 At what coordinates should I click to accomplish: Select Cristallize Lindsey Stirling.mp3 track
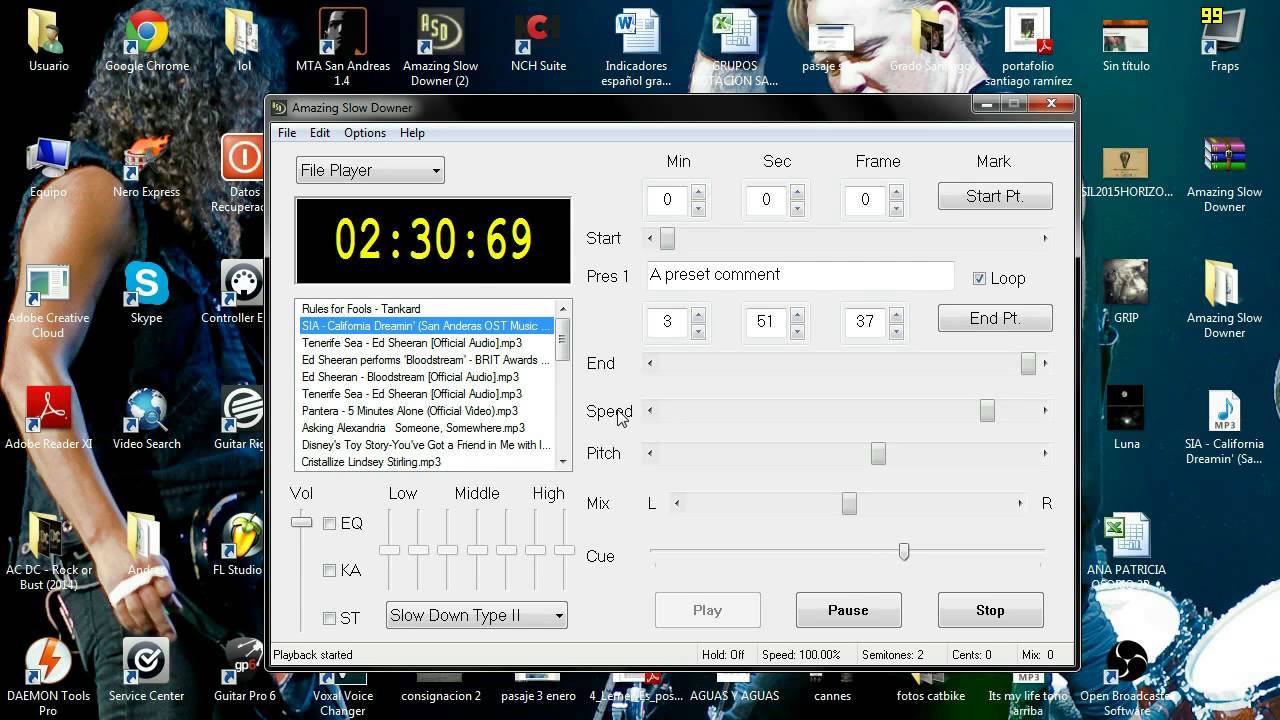tap(426, 462)
